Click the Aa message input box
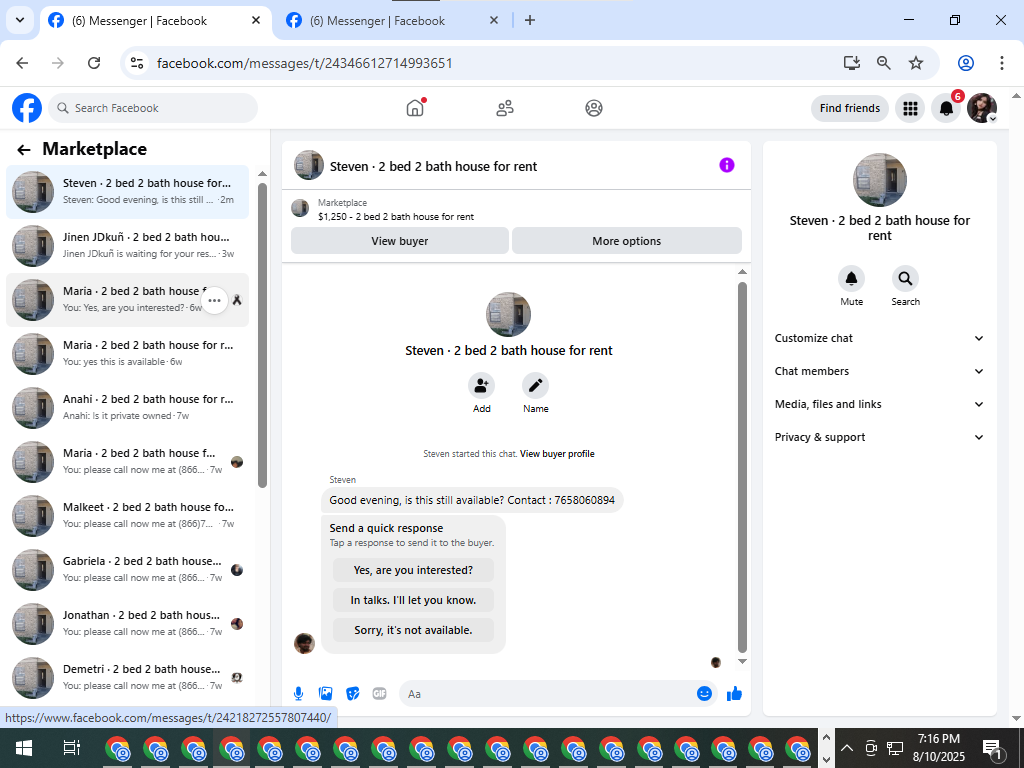 tap(549, 694)
